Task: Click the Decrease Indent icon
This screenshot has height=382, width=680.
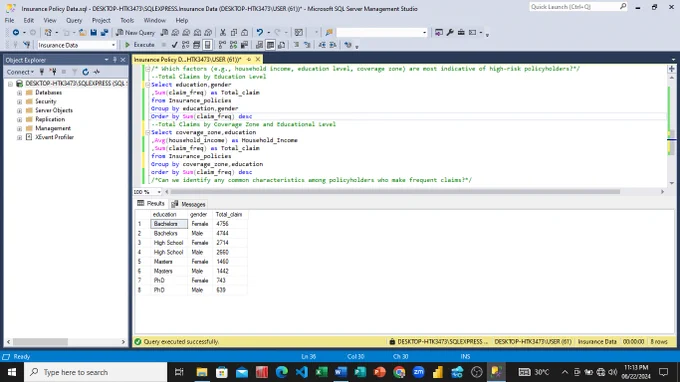Action: tap(322, 45)
